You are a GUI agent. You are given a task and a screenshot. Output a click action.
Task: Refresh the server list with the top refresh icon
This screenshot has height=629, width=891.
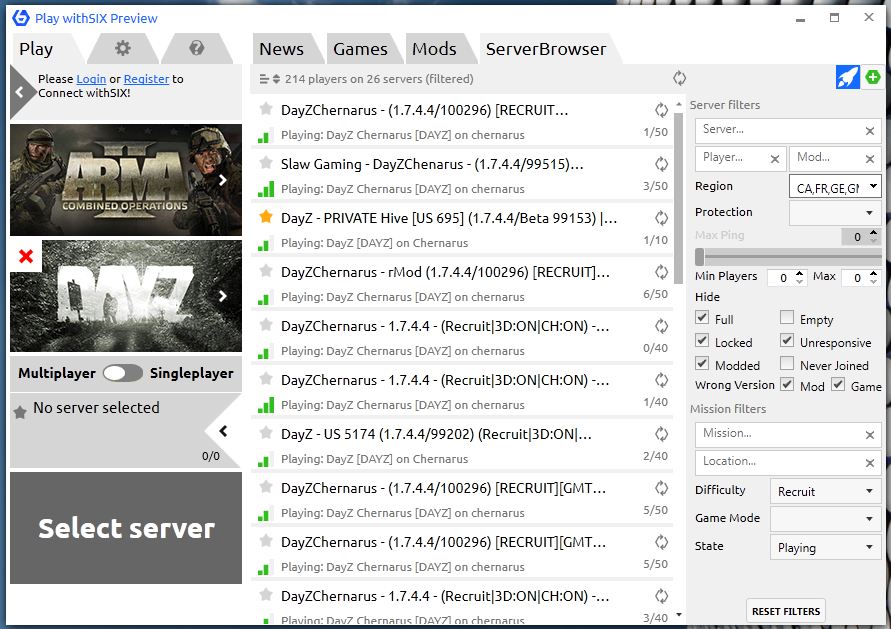point(680,78)
